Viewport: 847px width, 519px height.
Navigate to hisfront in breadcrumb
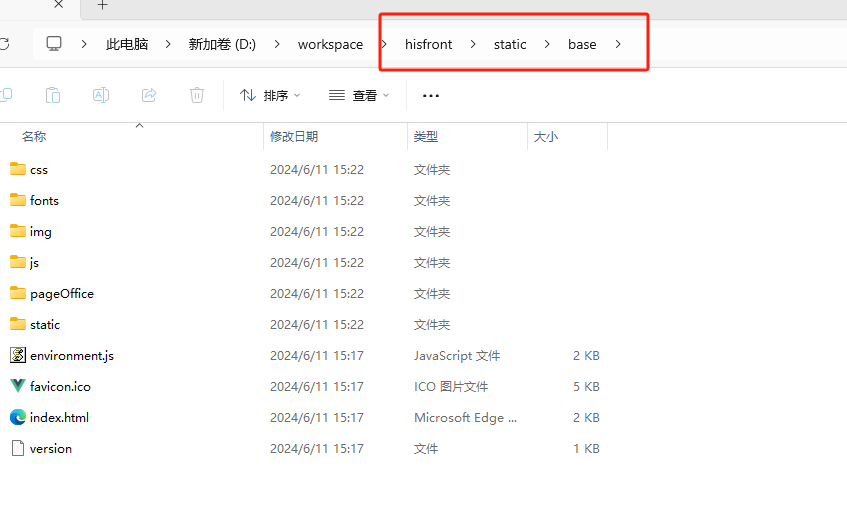click(428, 44)
